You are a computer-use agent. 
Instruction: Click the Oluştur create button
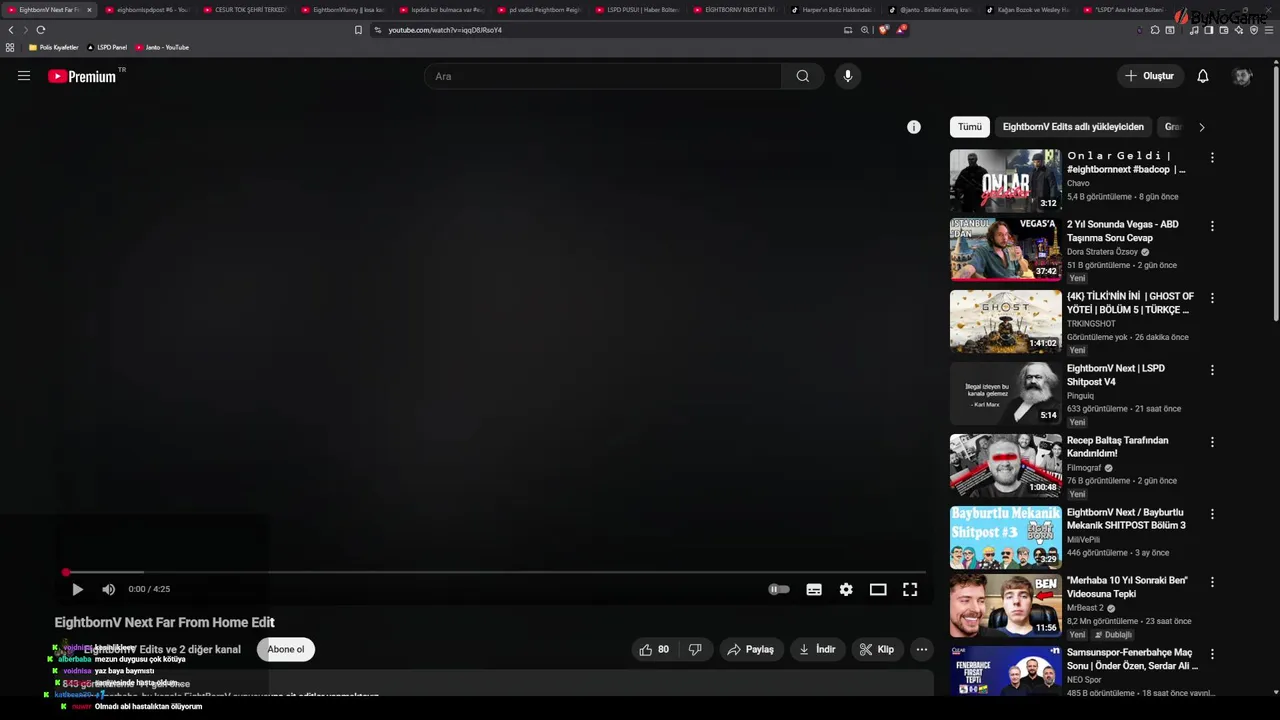pos(1149,76)
